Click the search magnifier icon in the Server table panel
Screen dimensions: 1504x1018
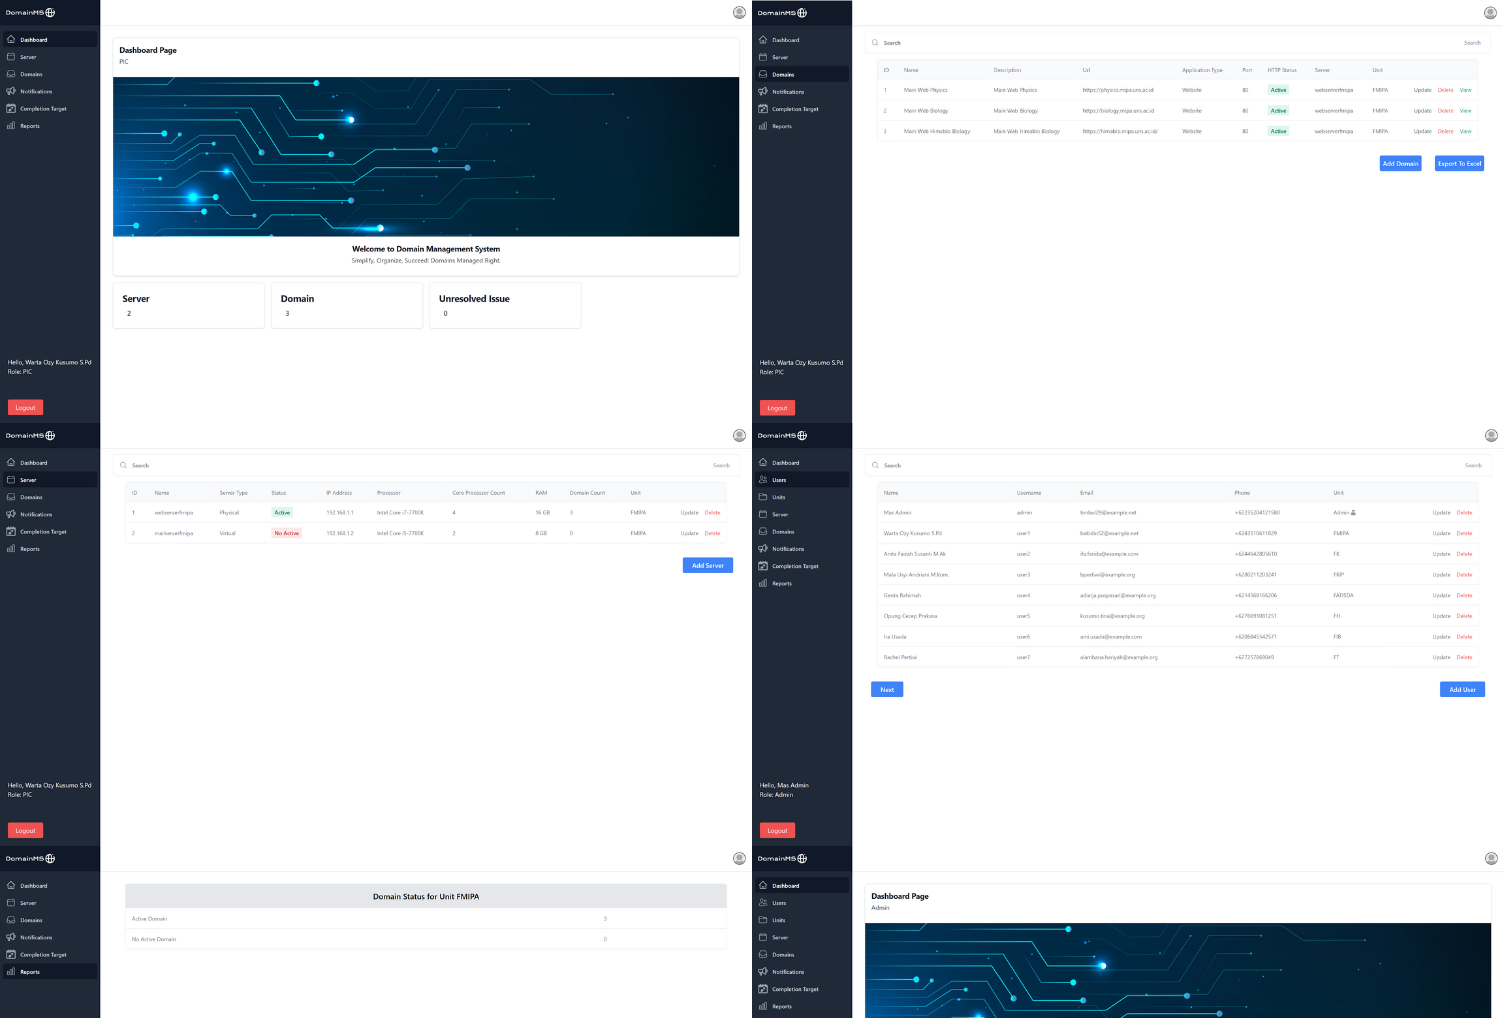click(x=123, y=465)
